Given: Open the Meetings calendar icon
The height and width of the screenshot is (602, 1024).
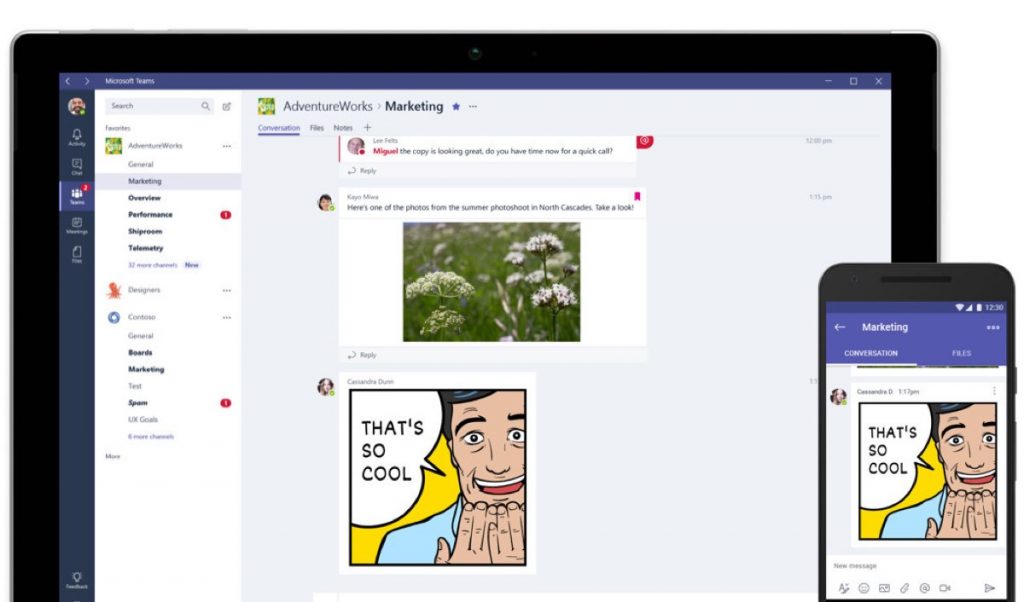Looking at the screenshot, I should (x=76, y=225).
